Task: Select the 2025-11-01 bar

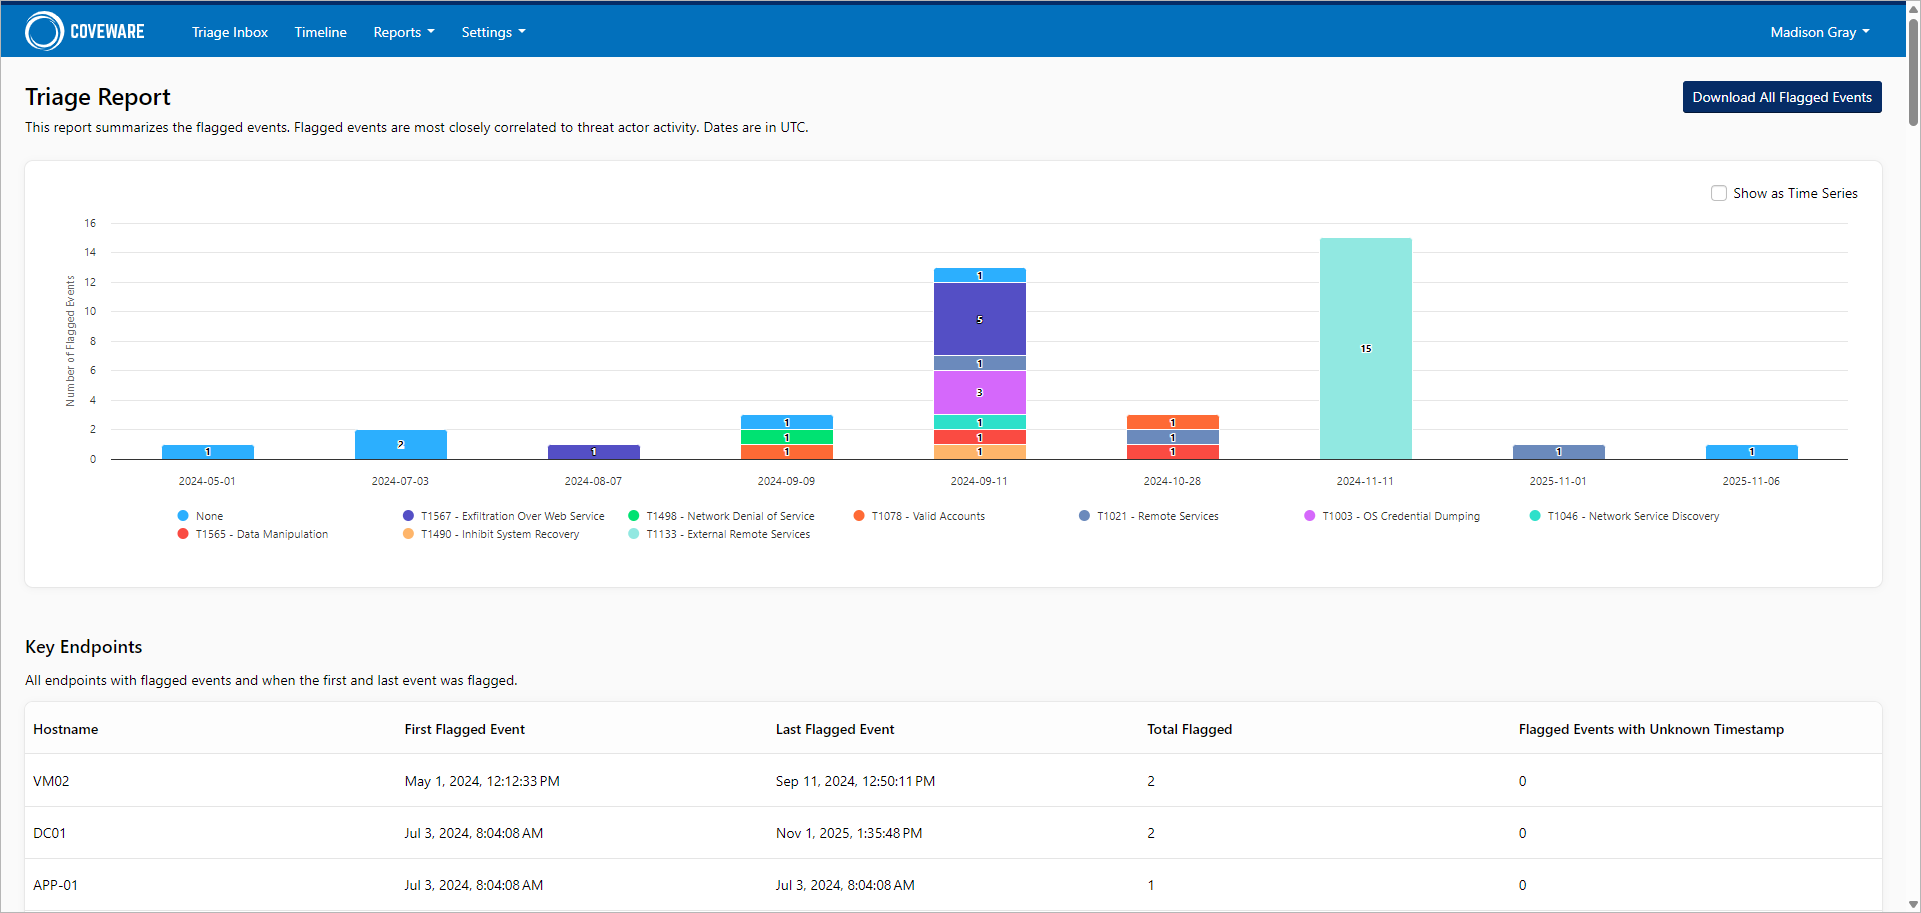Action: [1558, 452]
